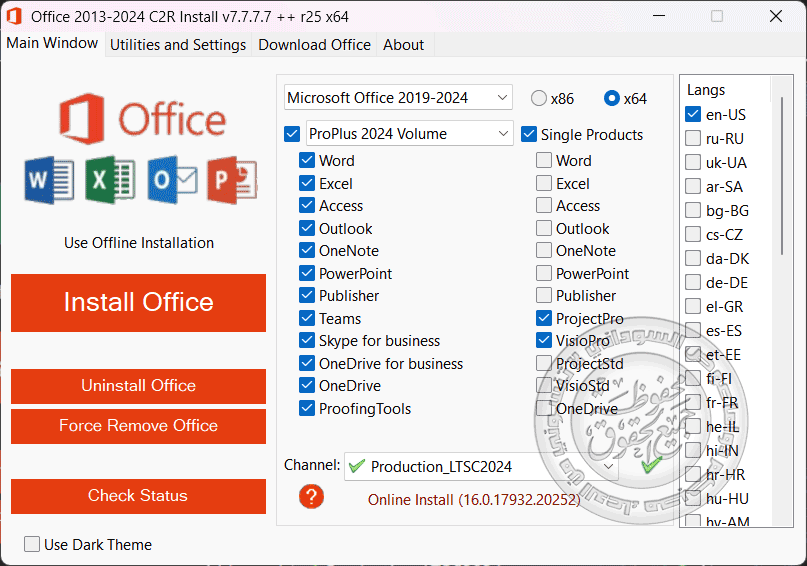
Task: Switch to Utilities and Settings tab
Action: coord(178,45)
